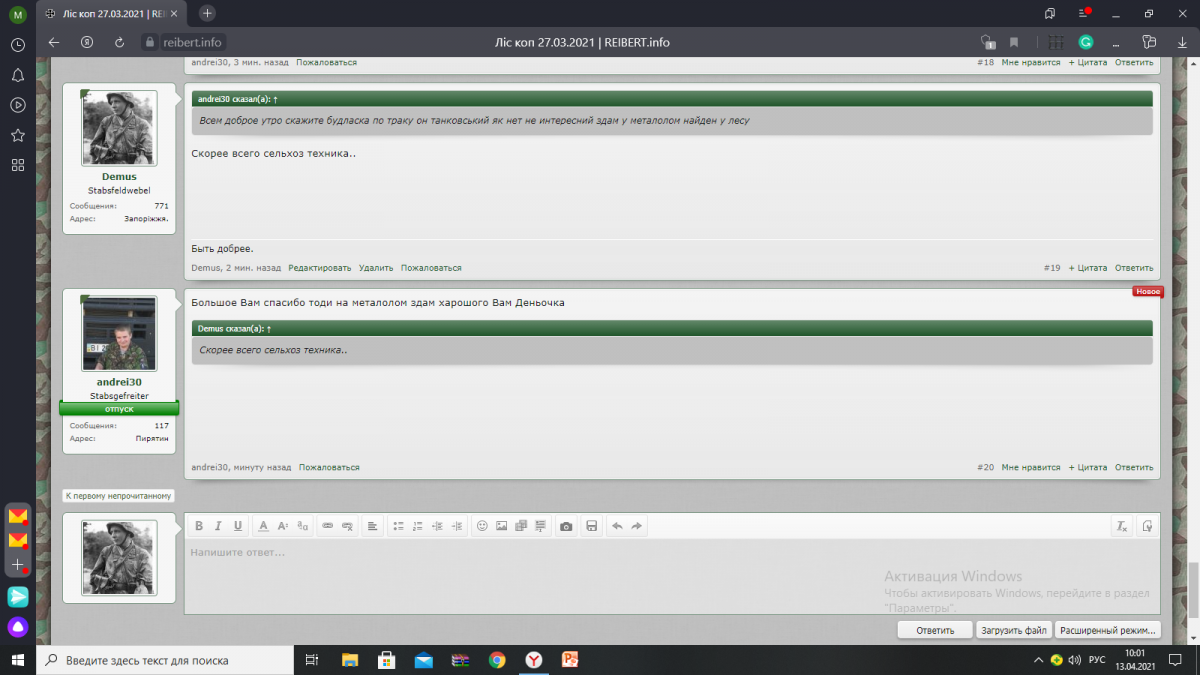Toggle BB-code source mode icon
The image size is (1200, 675).
1147,526
